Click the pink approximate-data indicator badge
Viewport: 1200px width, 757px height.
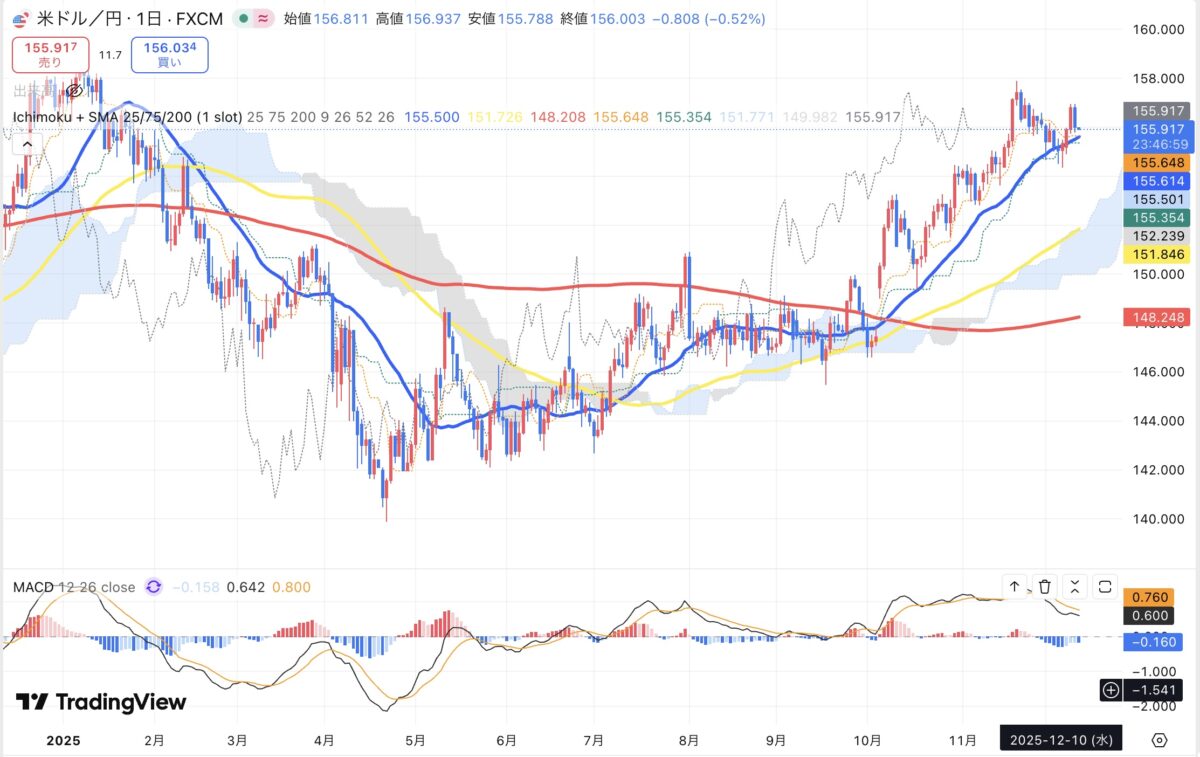[x=264, y=18]
